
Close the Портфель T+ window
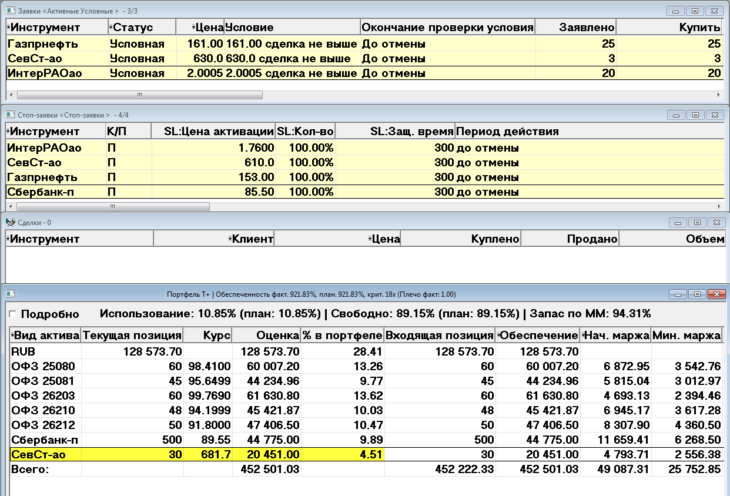tap(716, 294)
